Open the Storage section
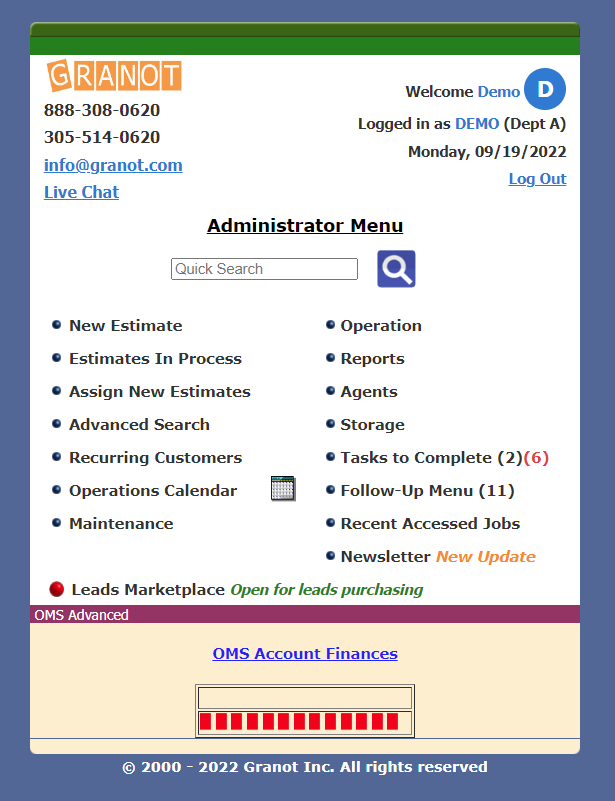The width and height of the screenshot is (615, 801). [372, 425]
